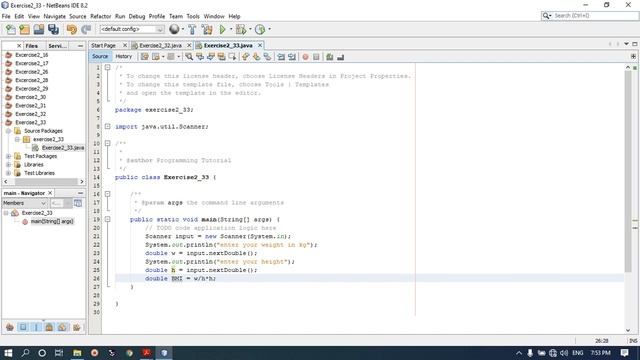Click the Stop Macro Recording icon
The width and height of the screenshot is (640, 360).
point(316,57)
